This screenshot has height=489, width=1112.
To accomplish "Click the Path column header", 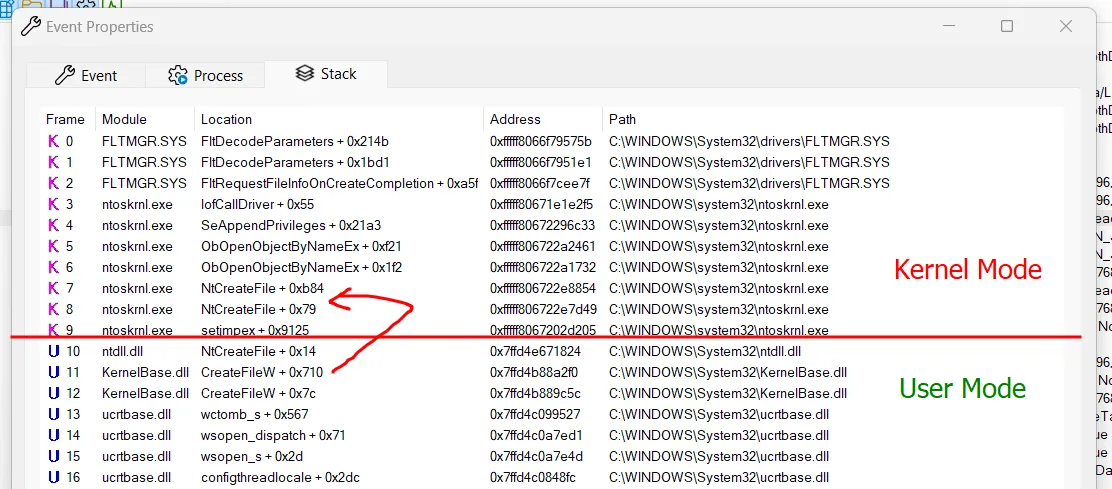I will click(x=623, y=119).
